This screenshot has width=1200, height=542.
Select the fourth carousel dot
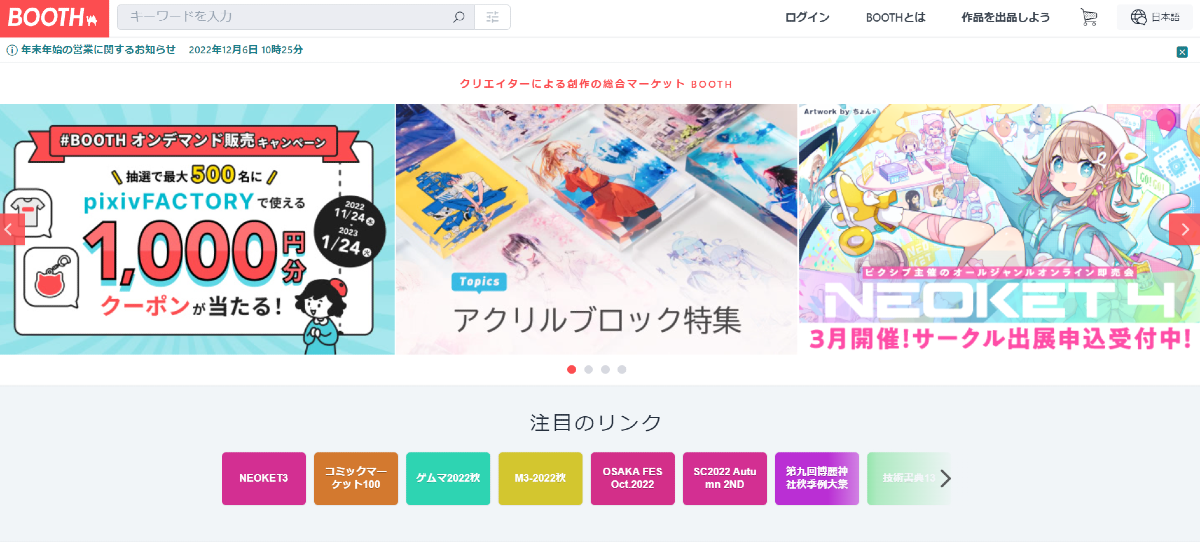(621, 369)
